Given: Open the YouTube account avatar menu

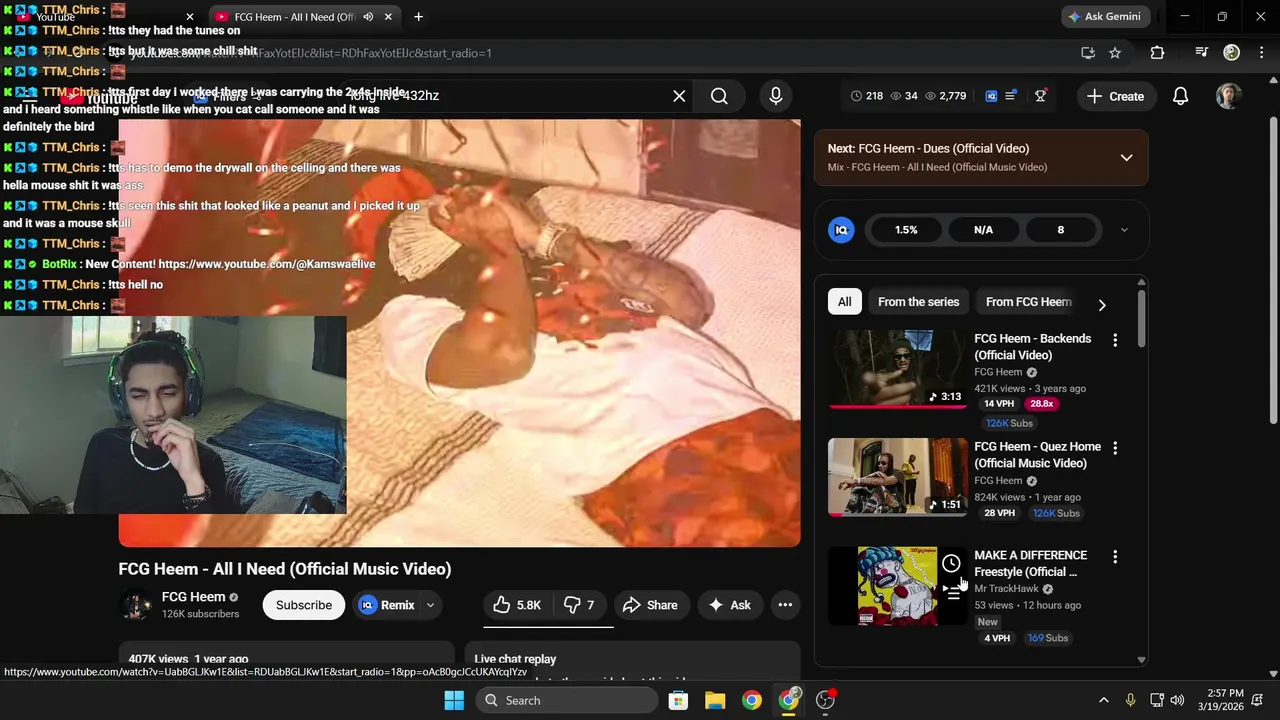Looking at the screenshot, I should pos(1228,96).
